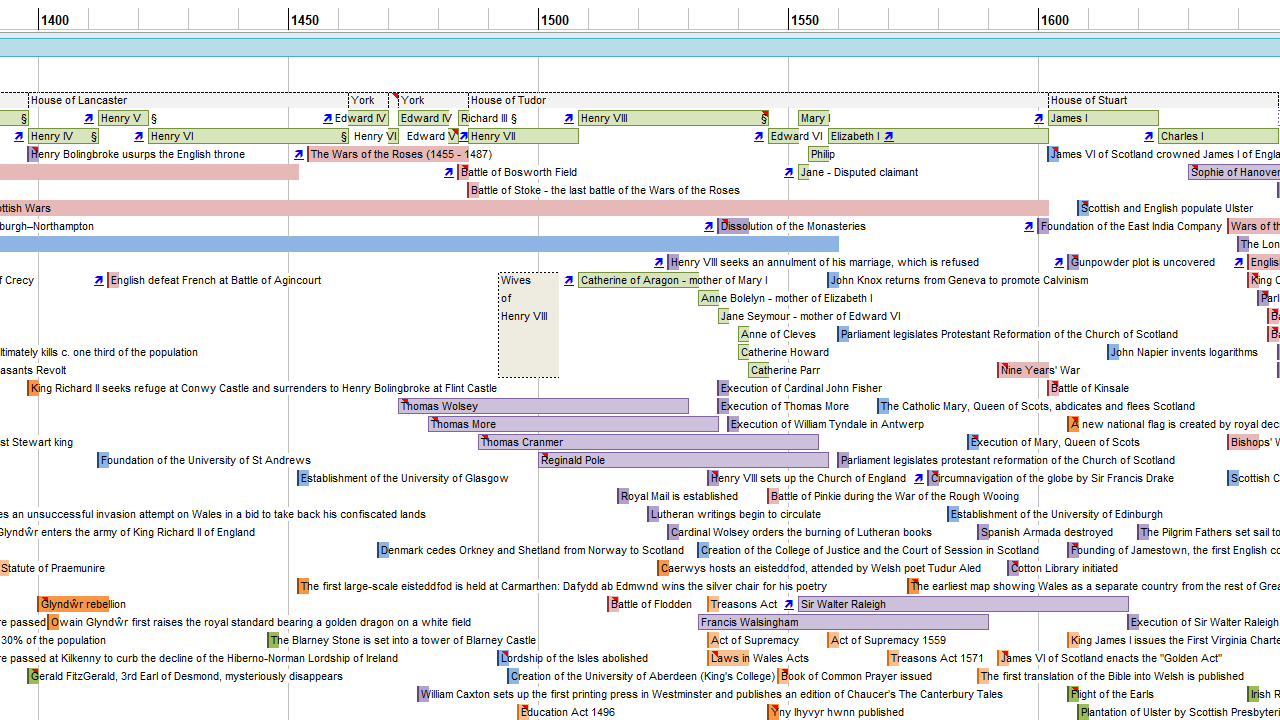Click the link arrow before Catherine of Aragon
This screenshot has height=720, width=1280.
(x=568, y=280)
